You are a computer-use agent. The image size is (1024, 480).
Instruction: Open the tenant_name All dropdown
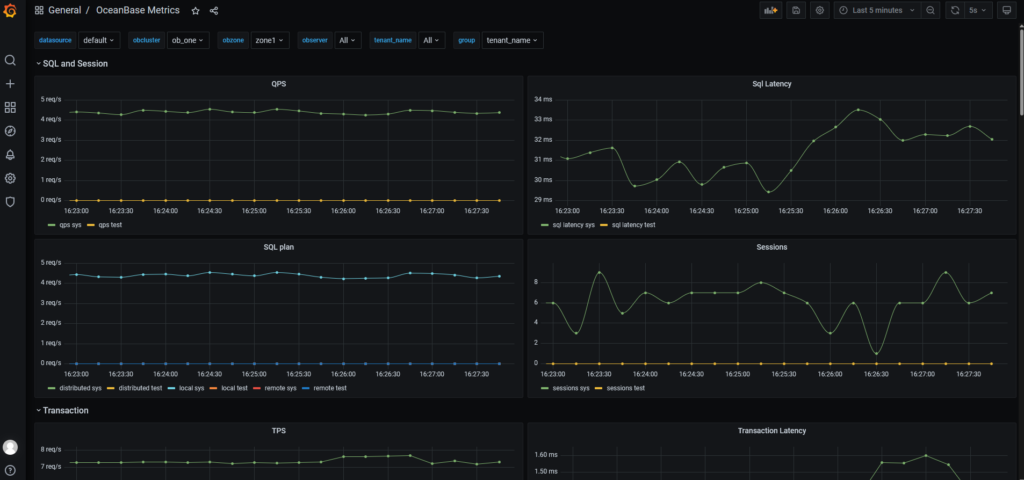pyautogui.click(x=432, y=40)
